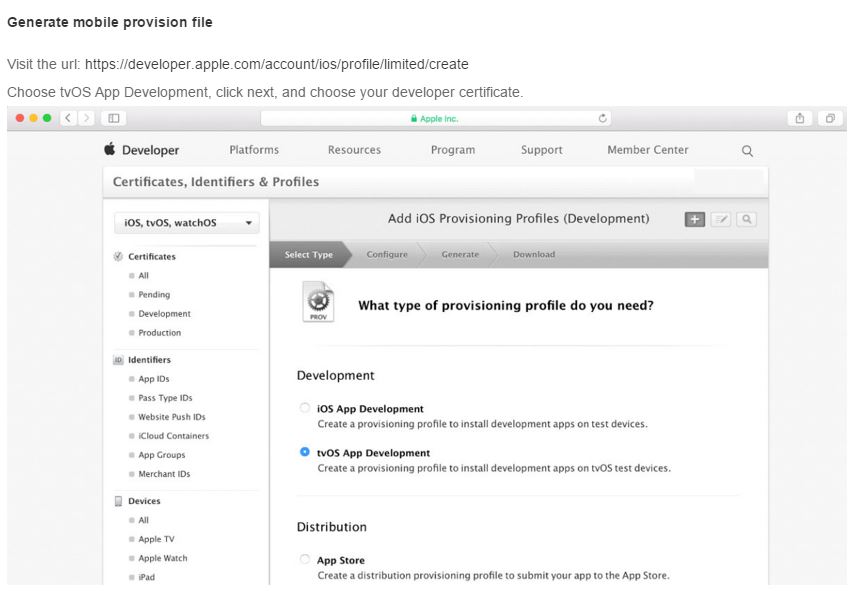Screen dimensions: 852x591
Task: Open the Resources menu
Action: pos(354,150)
